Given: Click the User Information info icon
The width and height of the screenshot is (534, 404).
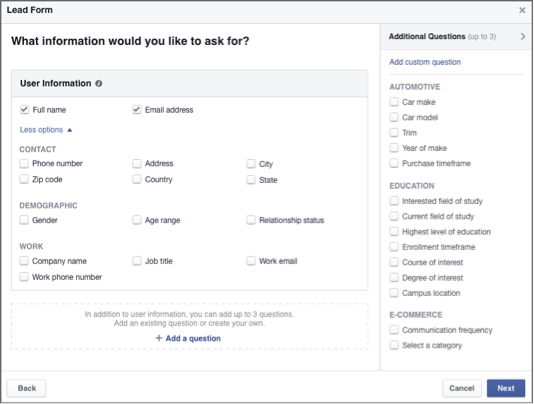Looking at the screenshot, I should [99, 83].
